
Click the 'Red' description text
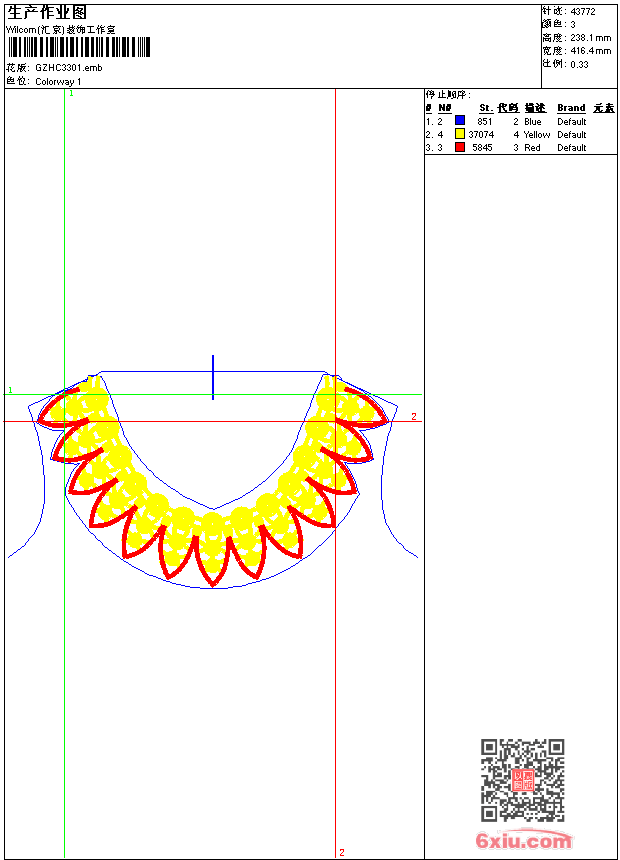(x=532, y=148)
